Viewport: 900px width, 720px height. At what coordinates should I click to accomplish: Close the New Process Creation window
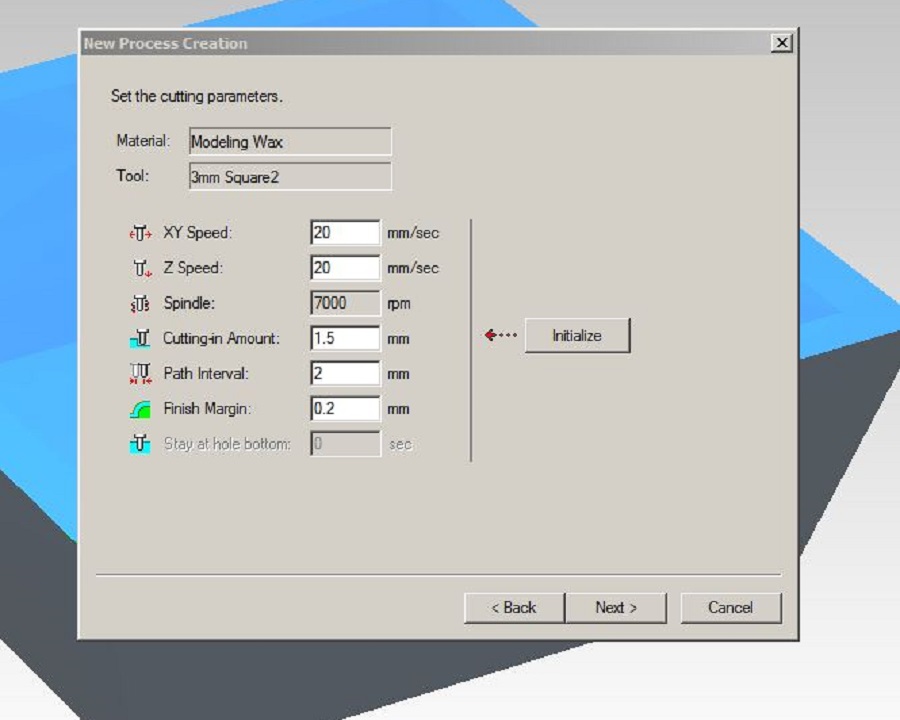click(x=781, y=43)
